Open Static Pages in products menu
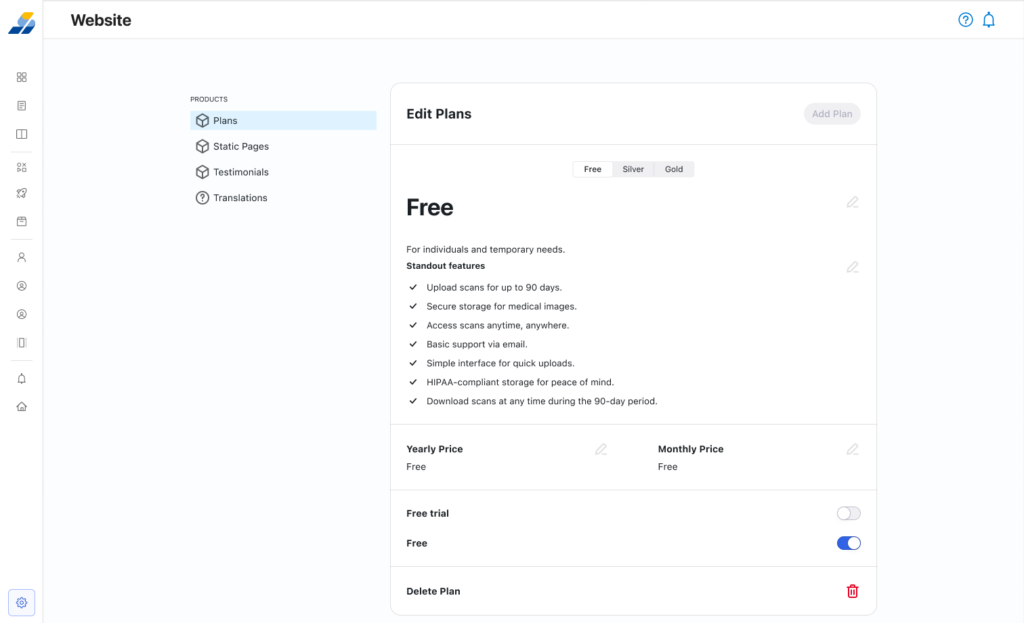Viewport: 1024px width, 623px height. pyautogui.click(x=240, y=146)
